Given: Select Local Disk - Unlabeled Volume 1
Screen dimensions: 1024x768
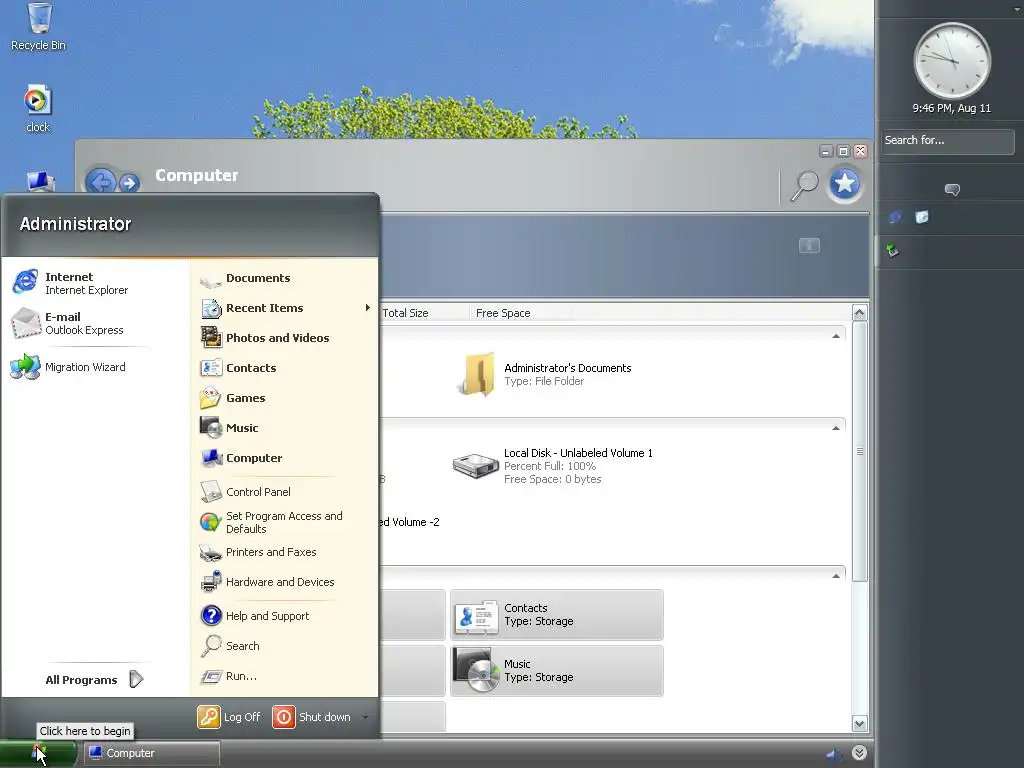Looking at the screenshot, I should (x=552, y=466).
